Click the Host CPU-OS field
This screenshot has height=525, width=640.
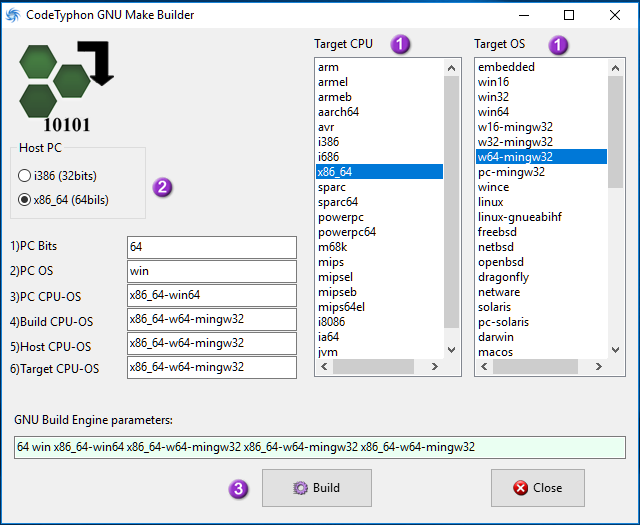coord(212,343)
